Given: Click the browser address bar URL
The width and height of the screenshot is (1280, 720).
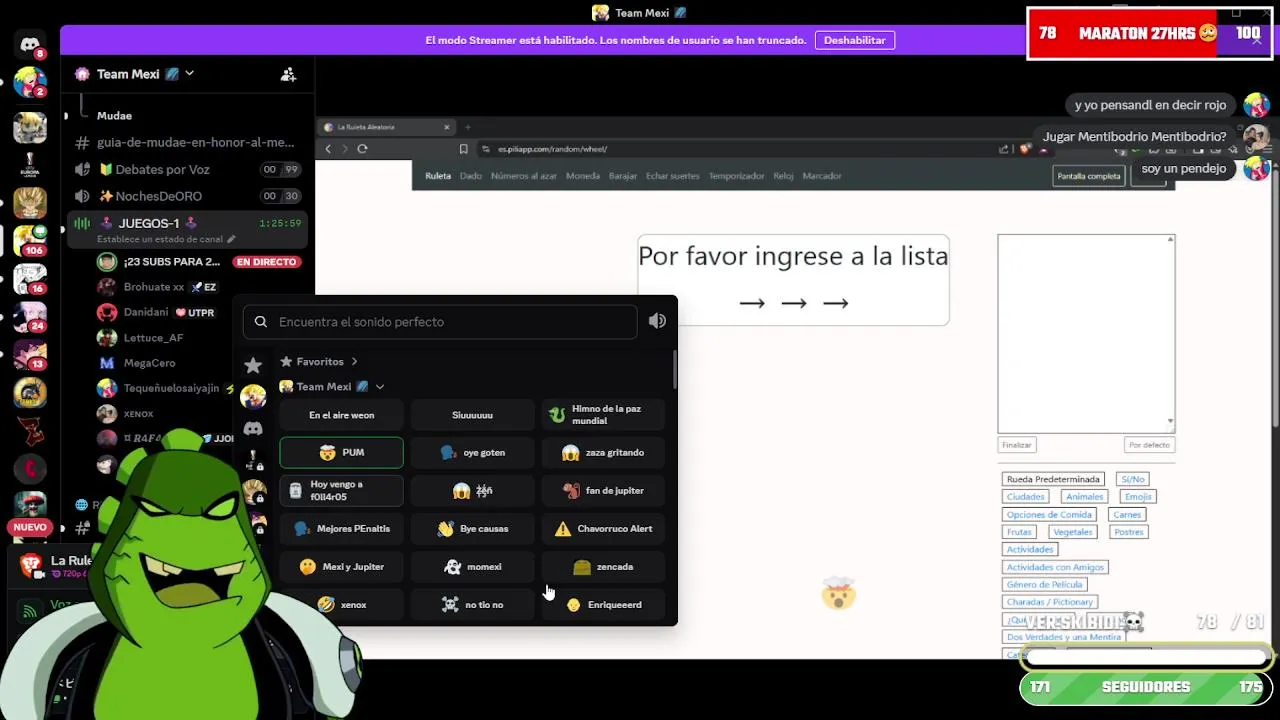Looking at the screenshot, I should tap(553, 149).
